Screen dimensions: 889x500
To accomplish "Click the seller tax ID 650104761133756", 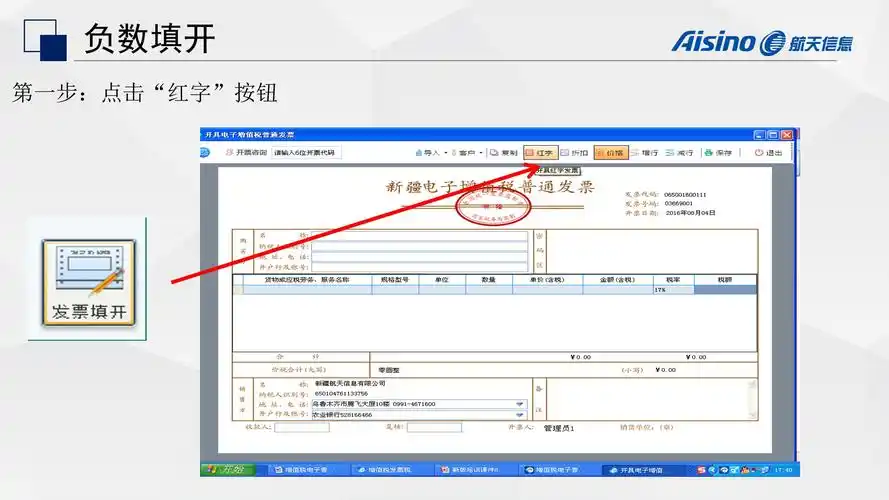I will tap(341, 393).
